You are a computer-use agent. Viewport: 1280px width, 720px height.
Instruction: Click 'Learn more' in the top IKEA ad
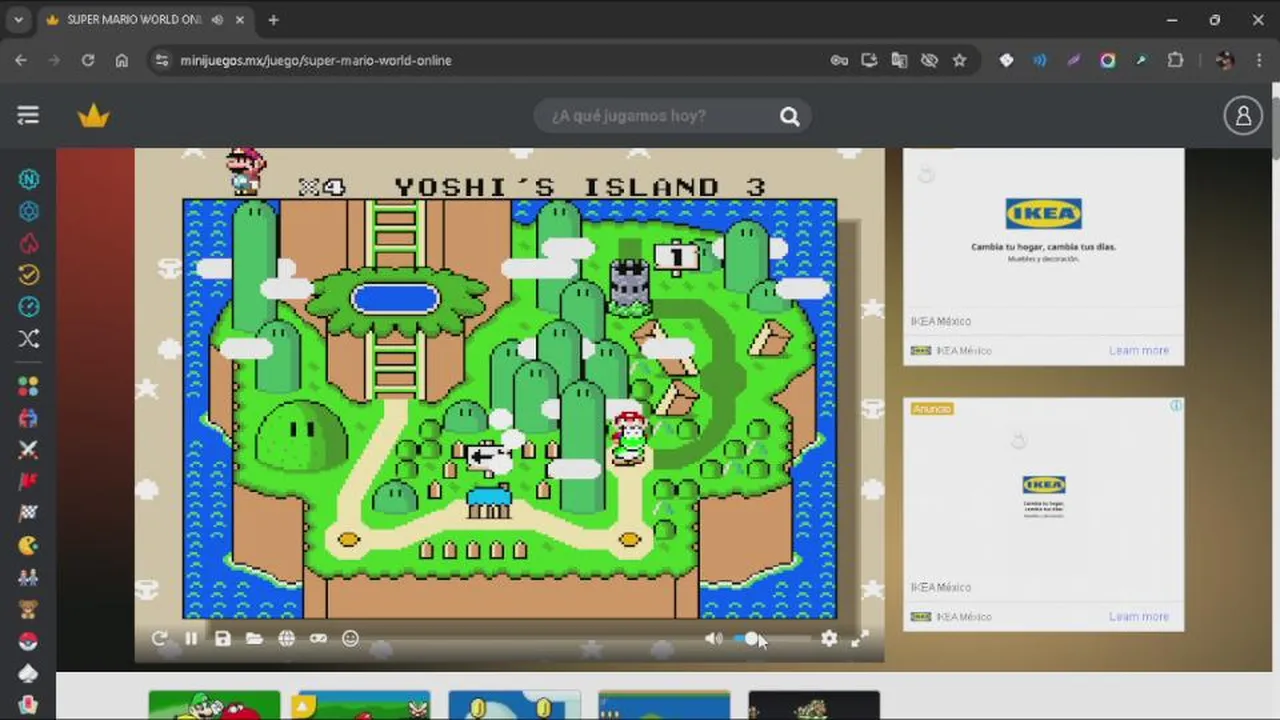pyautogui.click(x=1138, y=350)
